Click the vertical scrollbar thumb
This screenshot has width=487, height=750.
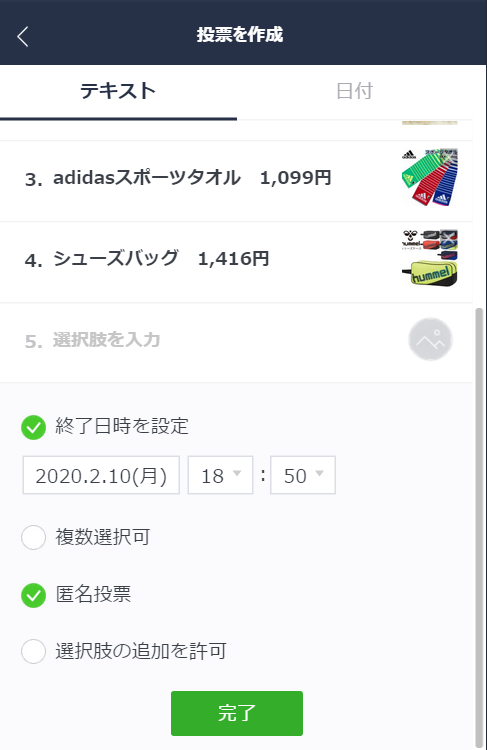(479, 526)
